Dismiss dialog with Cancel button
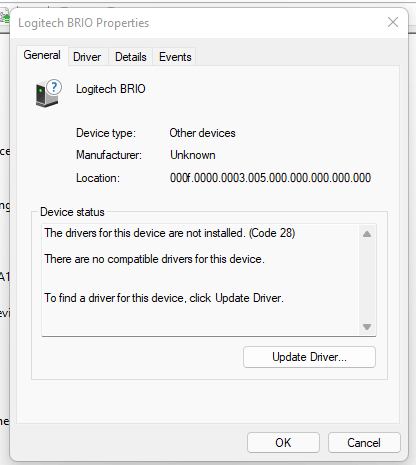 click(x=364, y=443)
